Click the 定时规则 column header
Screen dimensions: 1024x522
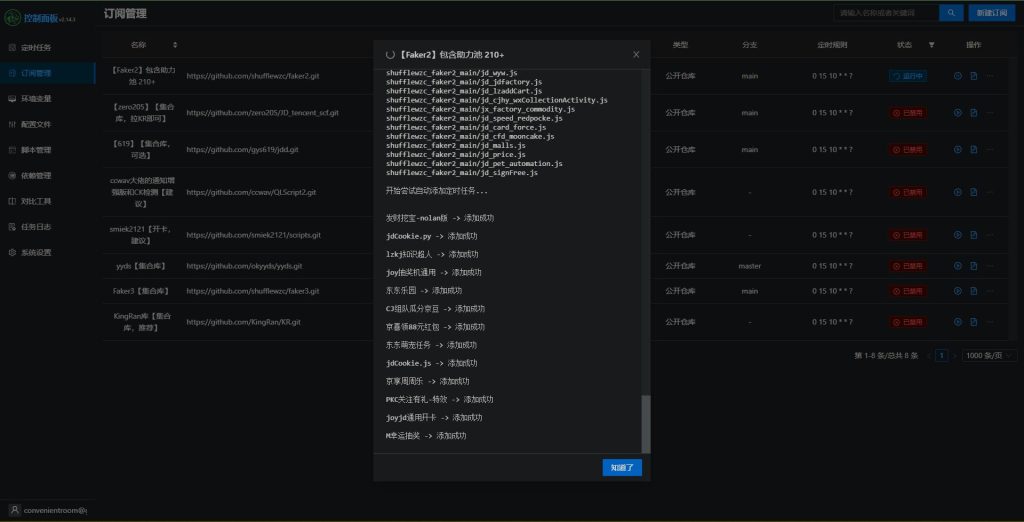point(832,45)
